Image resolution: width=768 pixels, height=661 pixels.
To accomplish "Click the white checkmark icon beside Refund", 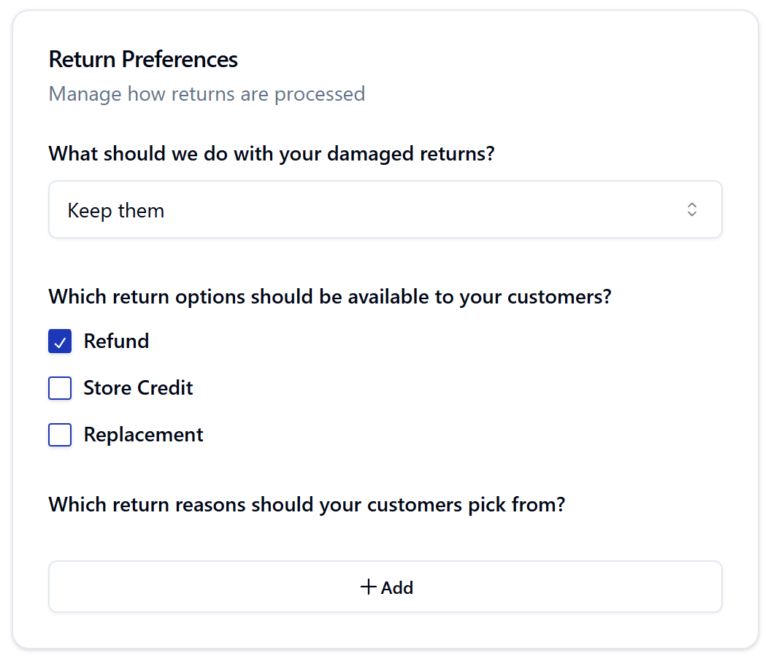I will click(60, 342).
